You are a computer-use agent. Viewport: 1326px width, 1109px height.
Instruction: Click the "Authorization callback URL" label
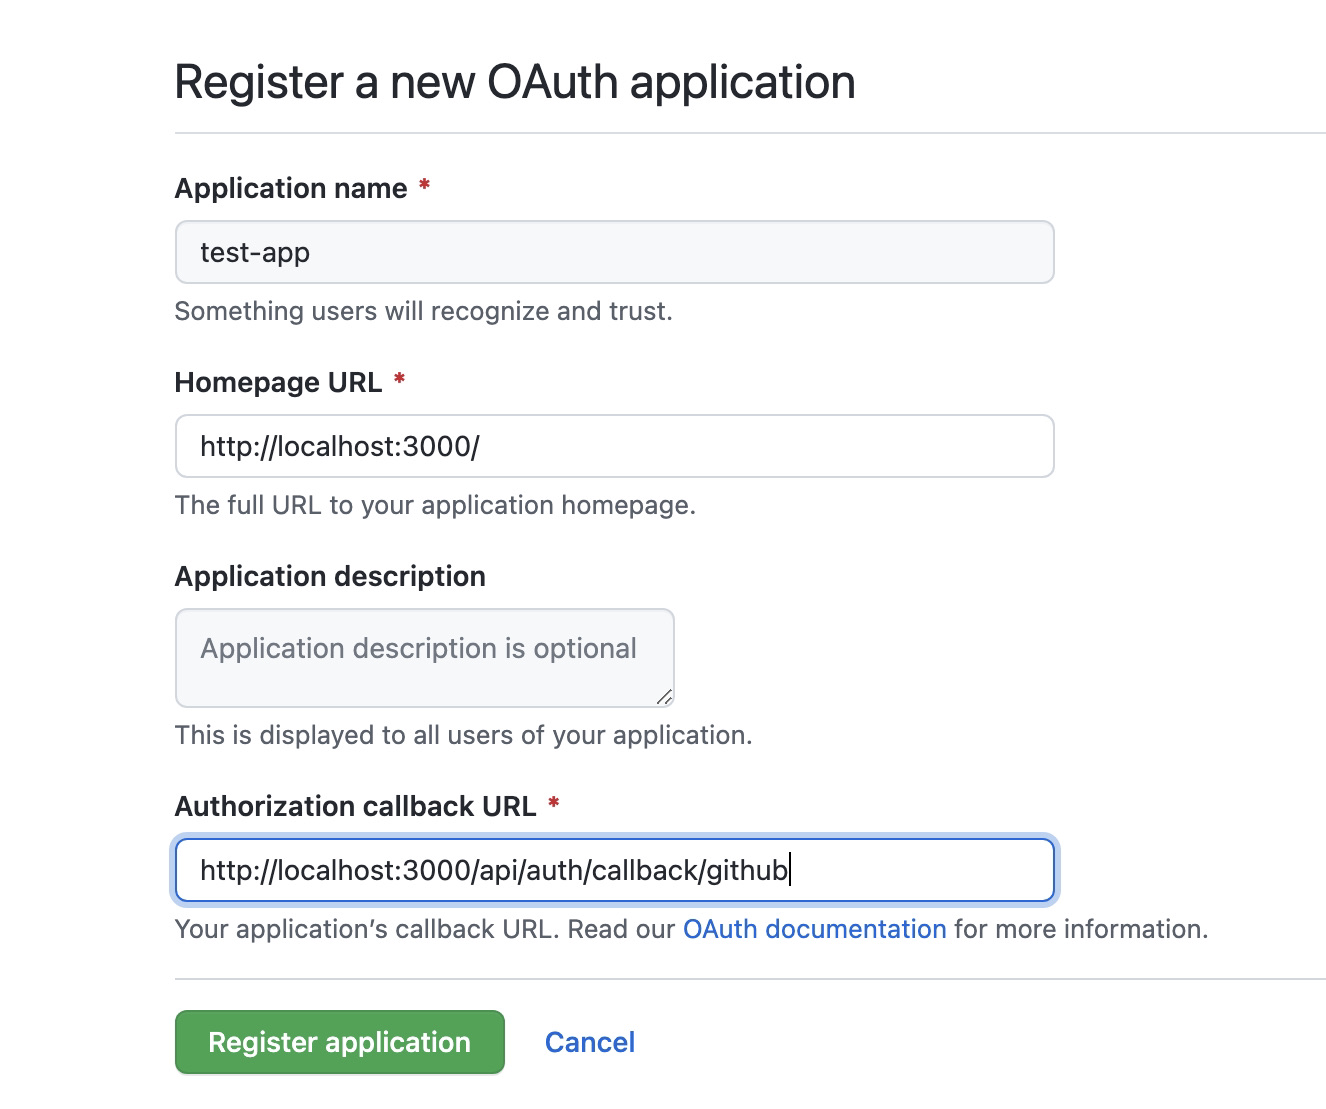point(355,806)
